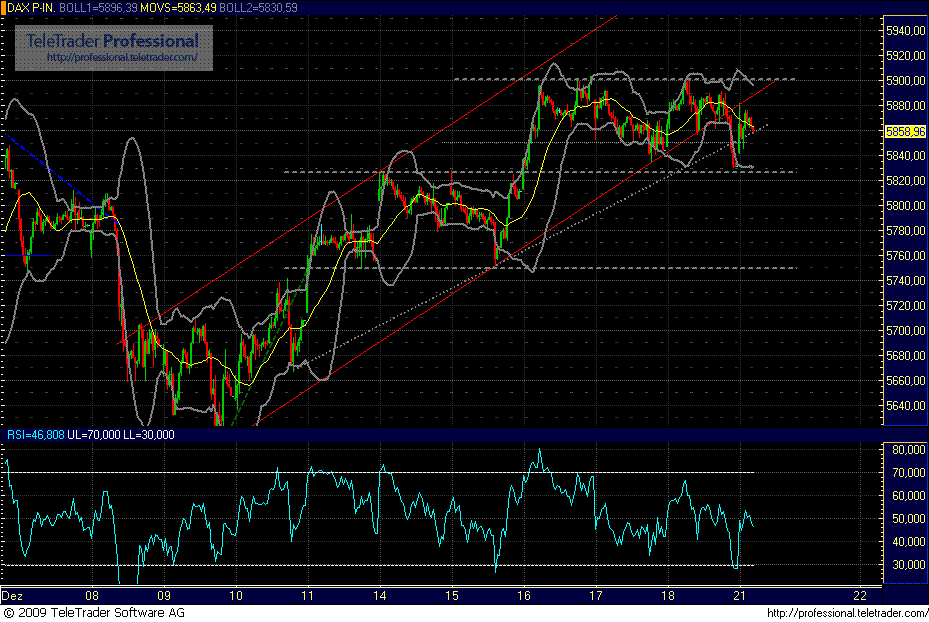Select the BOLL1=5896,39 indicator label
The width and height of the screenshot is (929, 622).
(x=96, y=7)
